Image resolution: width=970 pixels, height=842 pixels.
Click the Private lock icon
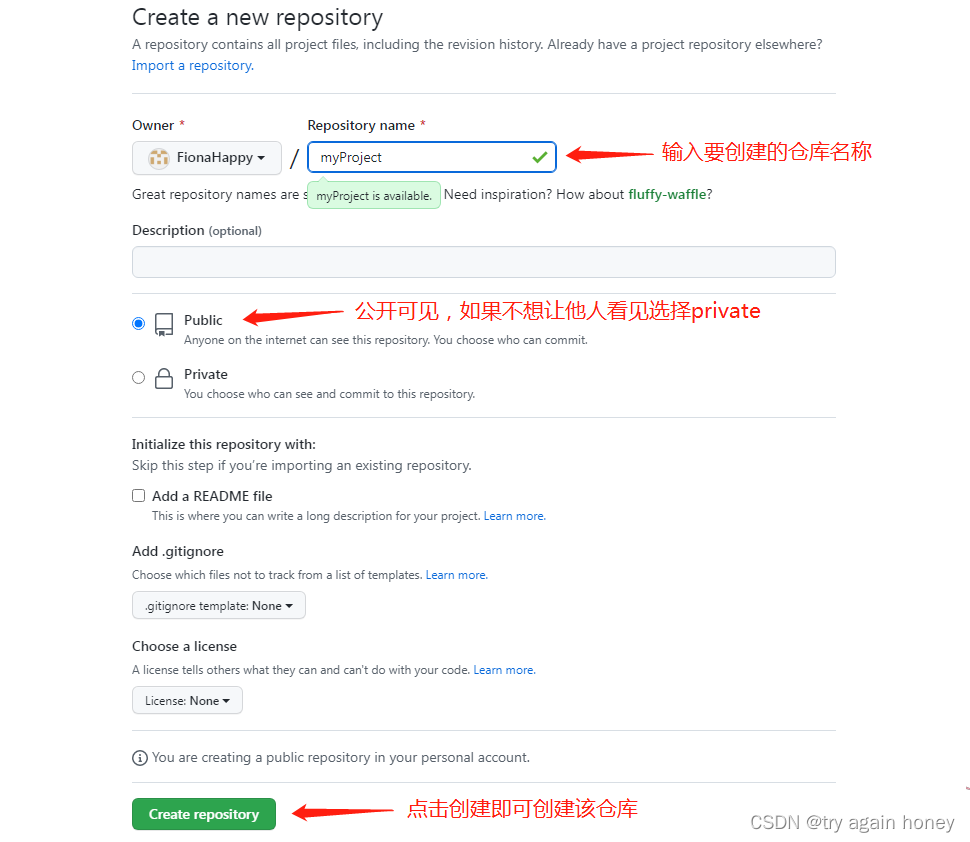[164, 378]
